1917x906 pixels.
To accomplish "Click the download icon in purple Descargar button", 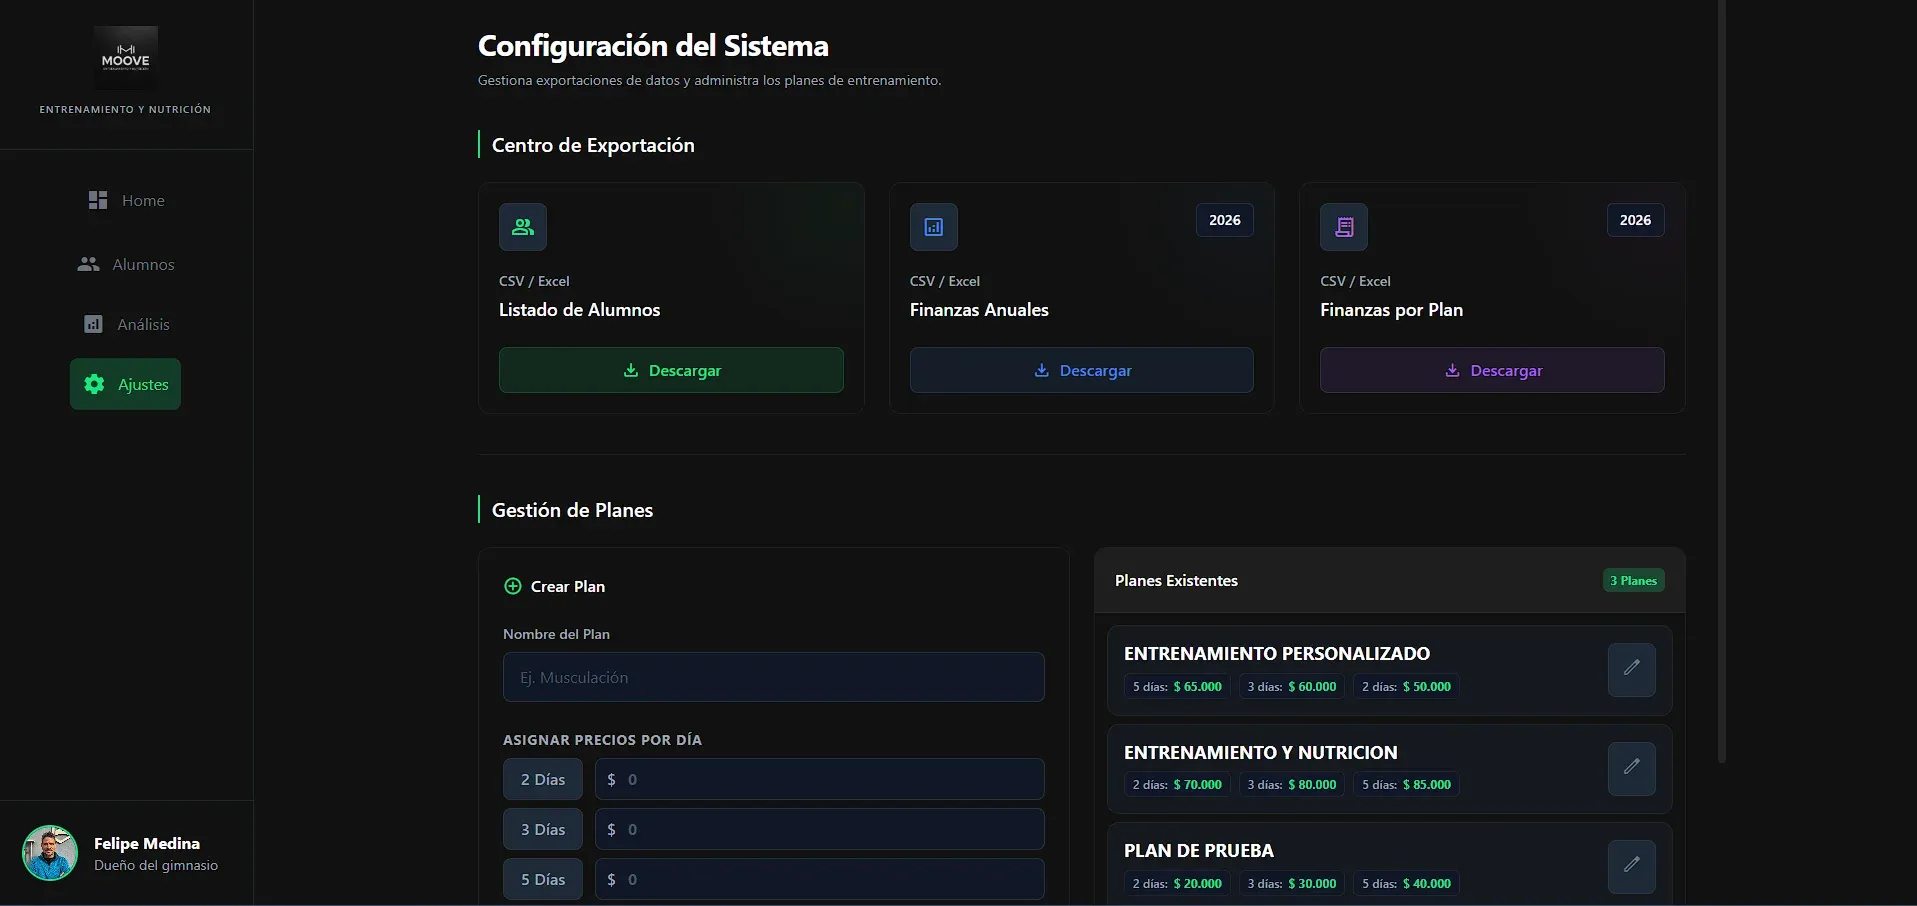I will (x=1453, y=370).
